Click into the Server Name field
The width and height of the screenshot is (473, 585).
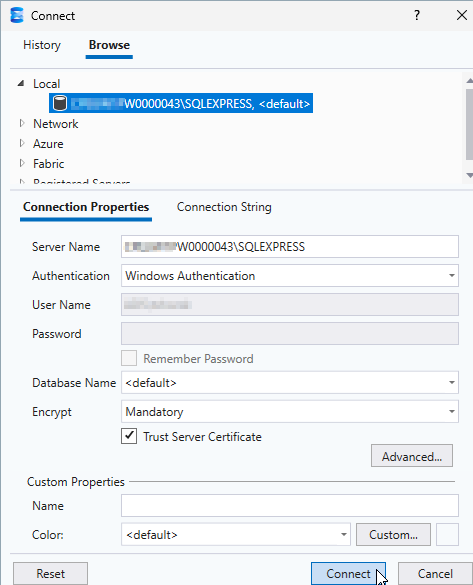(x=290, y=247)
